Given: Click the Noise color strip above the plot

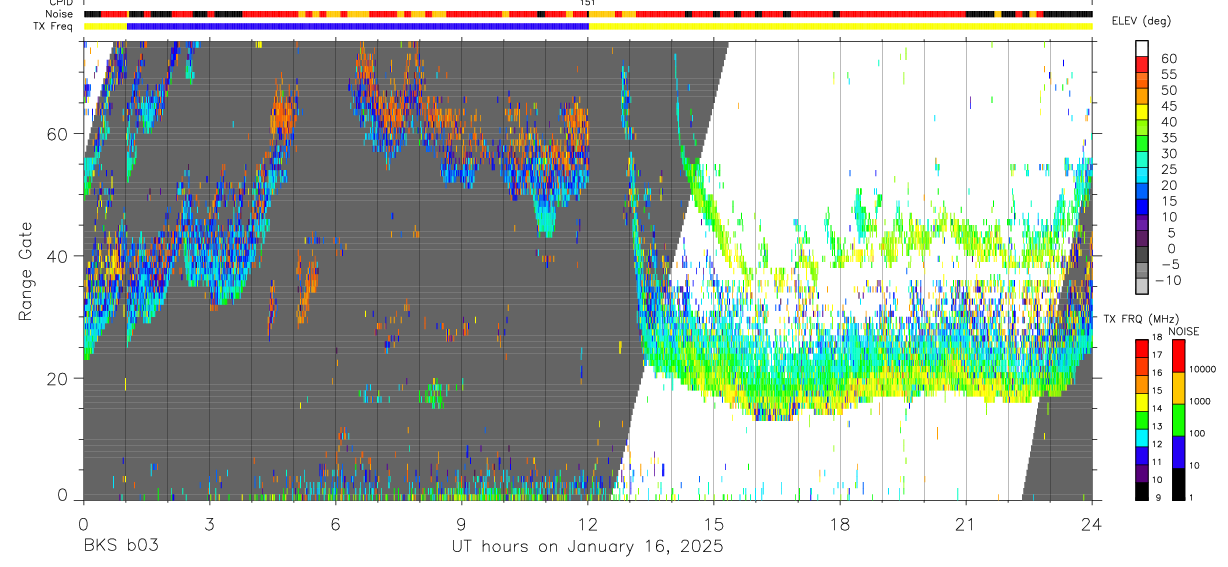Looking at the screenshot, I should pos(588,15).
